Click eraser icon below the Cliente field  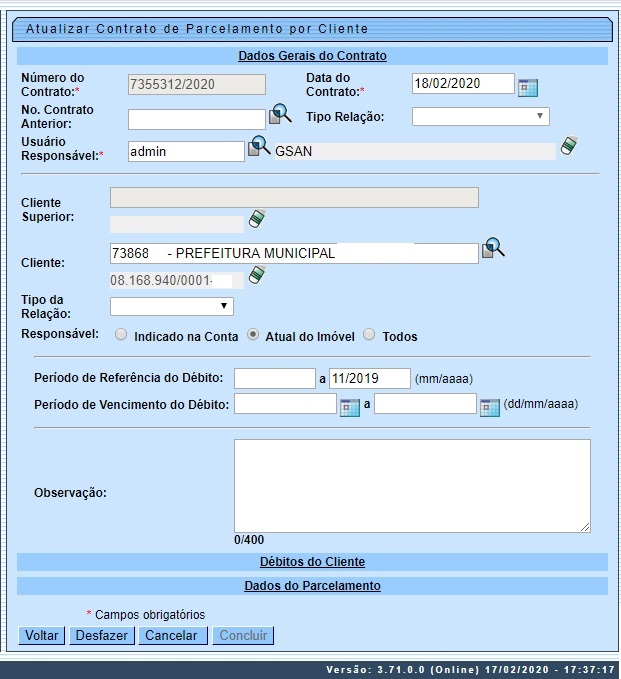[257, 275]
